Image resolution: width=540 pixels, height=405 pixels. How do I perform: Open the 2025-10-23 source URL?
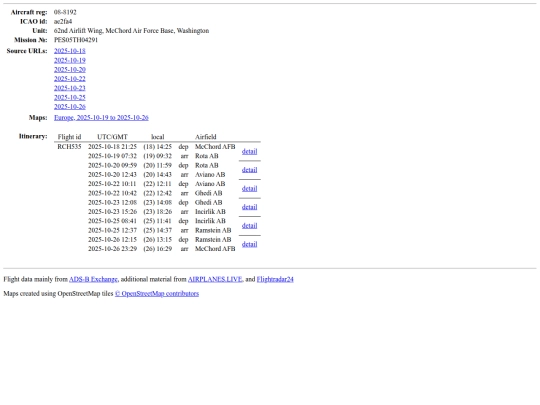(70, 88)
